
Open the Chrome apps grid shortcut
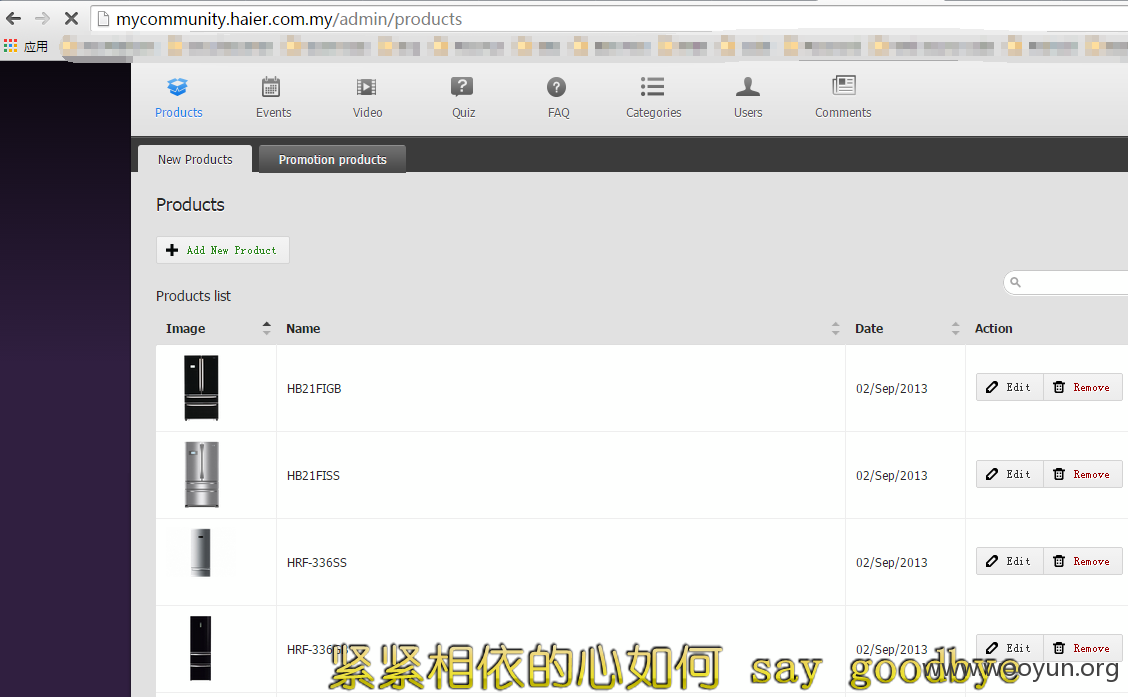[x=10, y=46]
